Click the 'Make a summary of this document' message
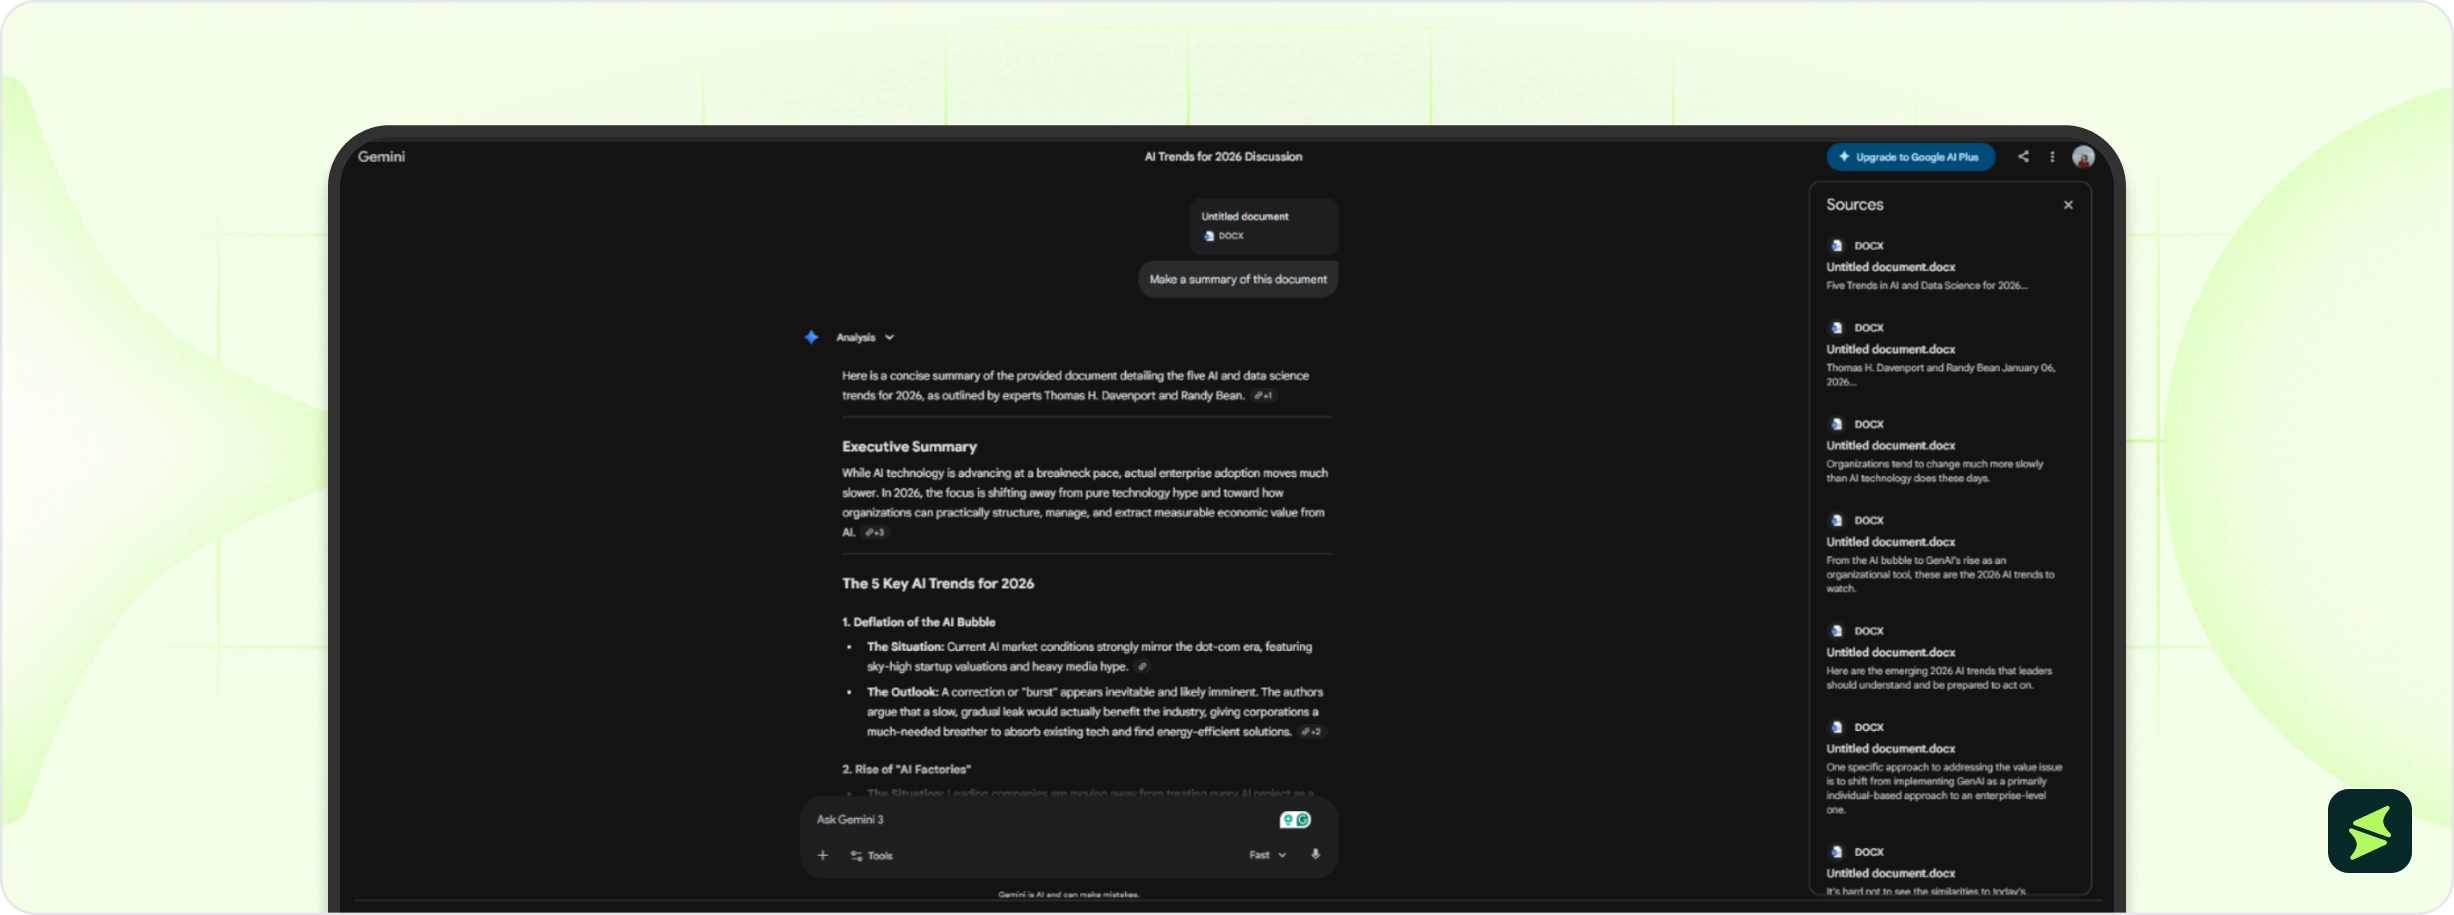 pyautogui.click(x=1238, y=280)
